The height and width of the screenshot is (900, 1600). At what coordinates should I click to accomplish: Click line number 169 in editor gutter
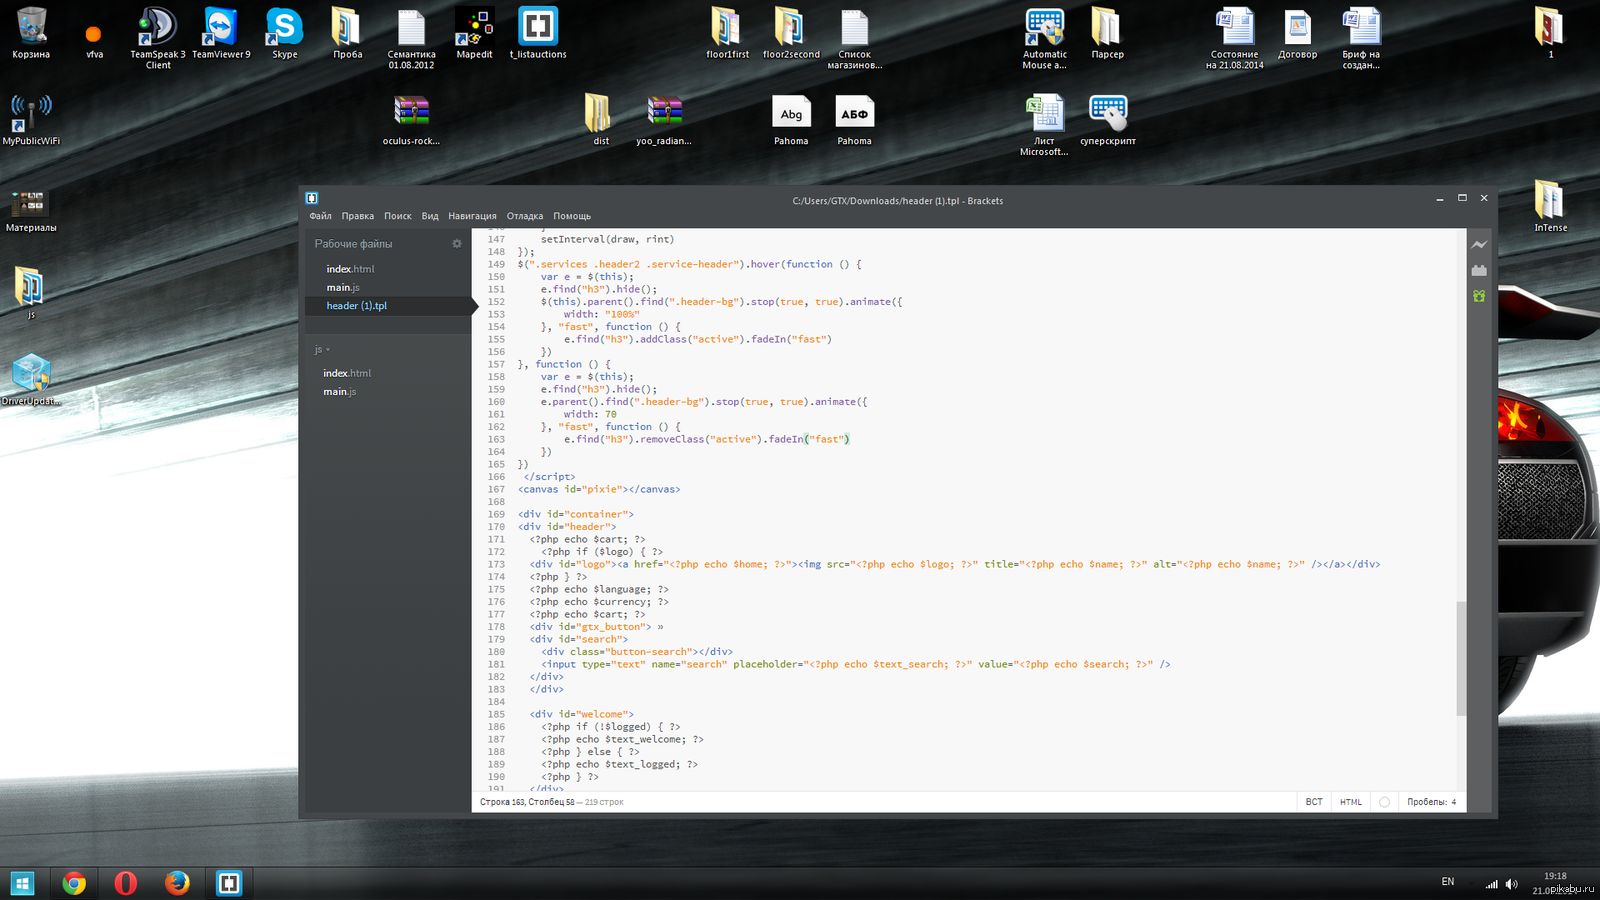[496, 514]
